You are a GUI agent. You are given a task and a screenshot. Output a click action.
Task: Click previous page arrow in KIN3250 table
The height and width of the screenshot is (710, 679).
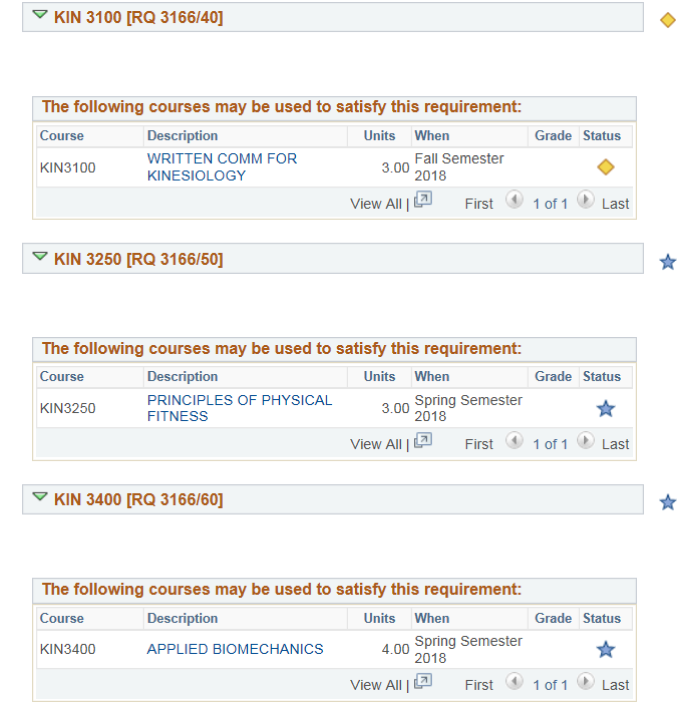(514, 442)
